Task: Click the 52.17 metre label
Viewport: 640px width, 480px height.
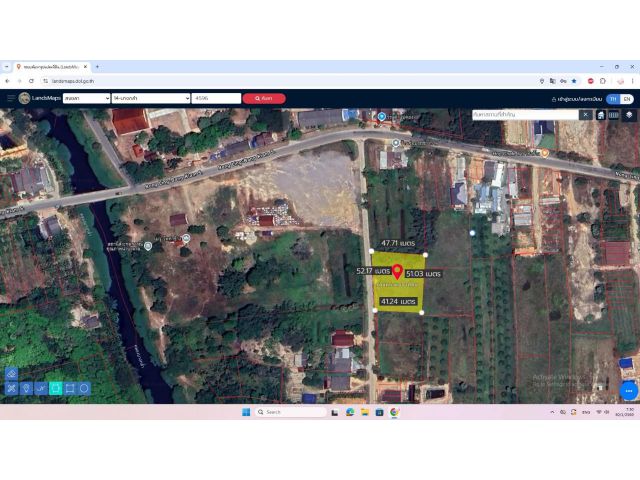Action: [373, 271]
